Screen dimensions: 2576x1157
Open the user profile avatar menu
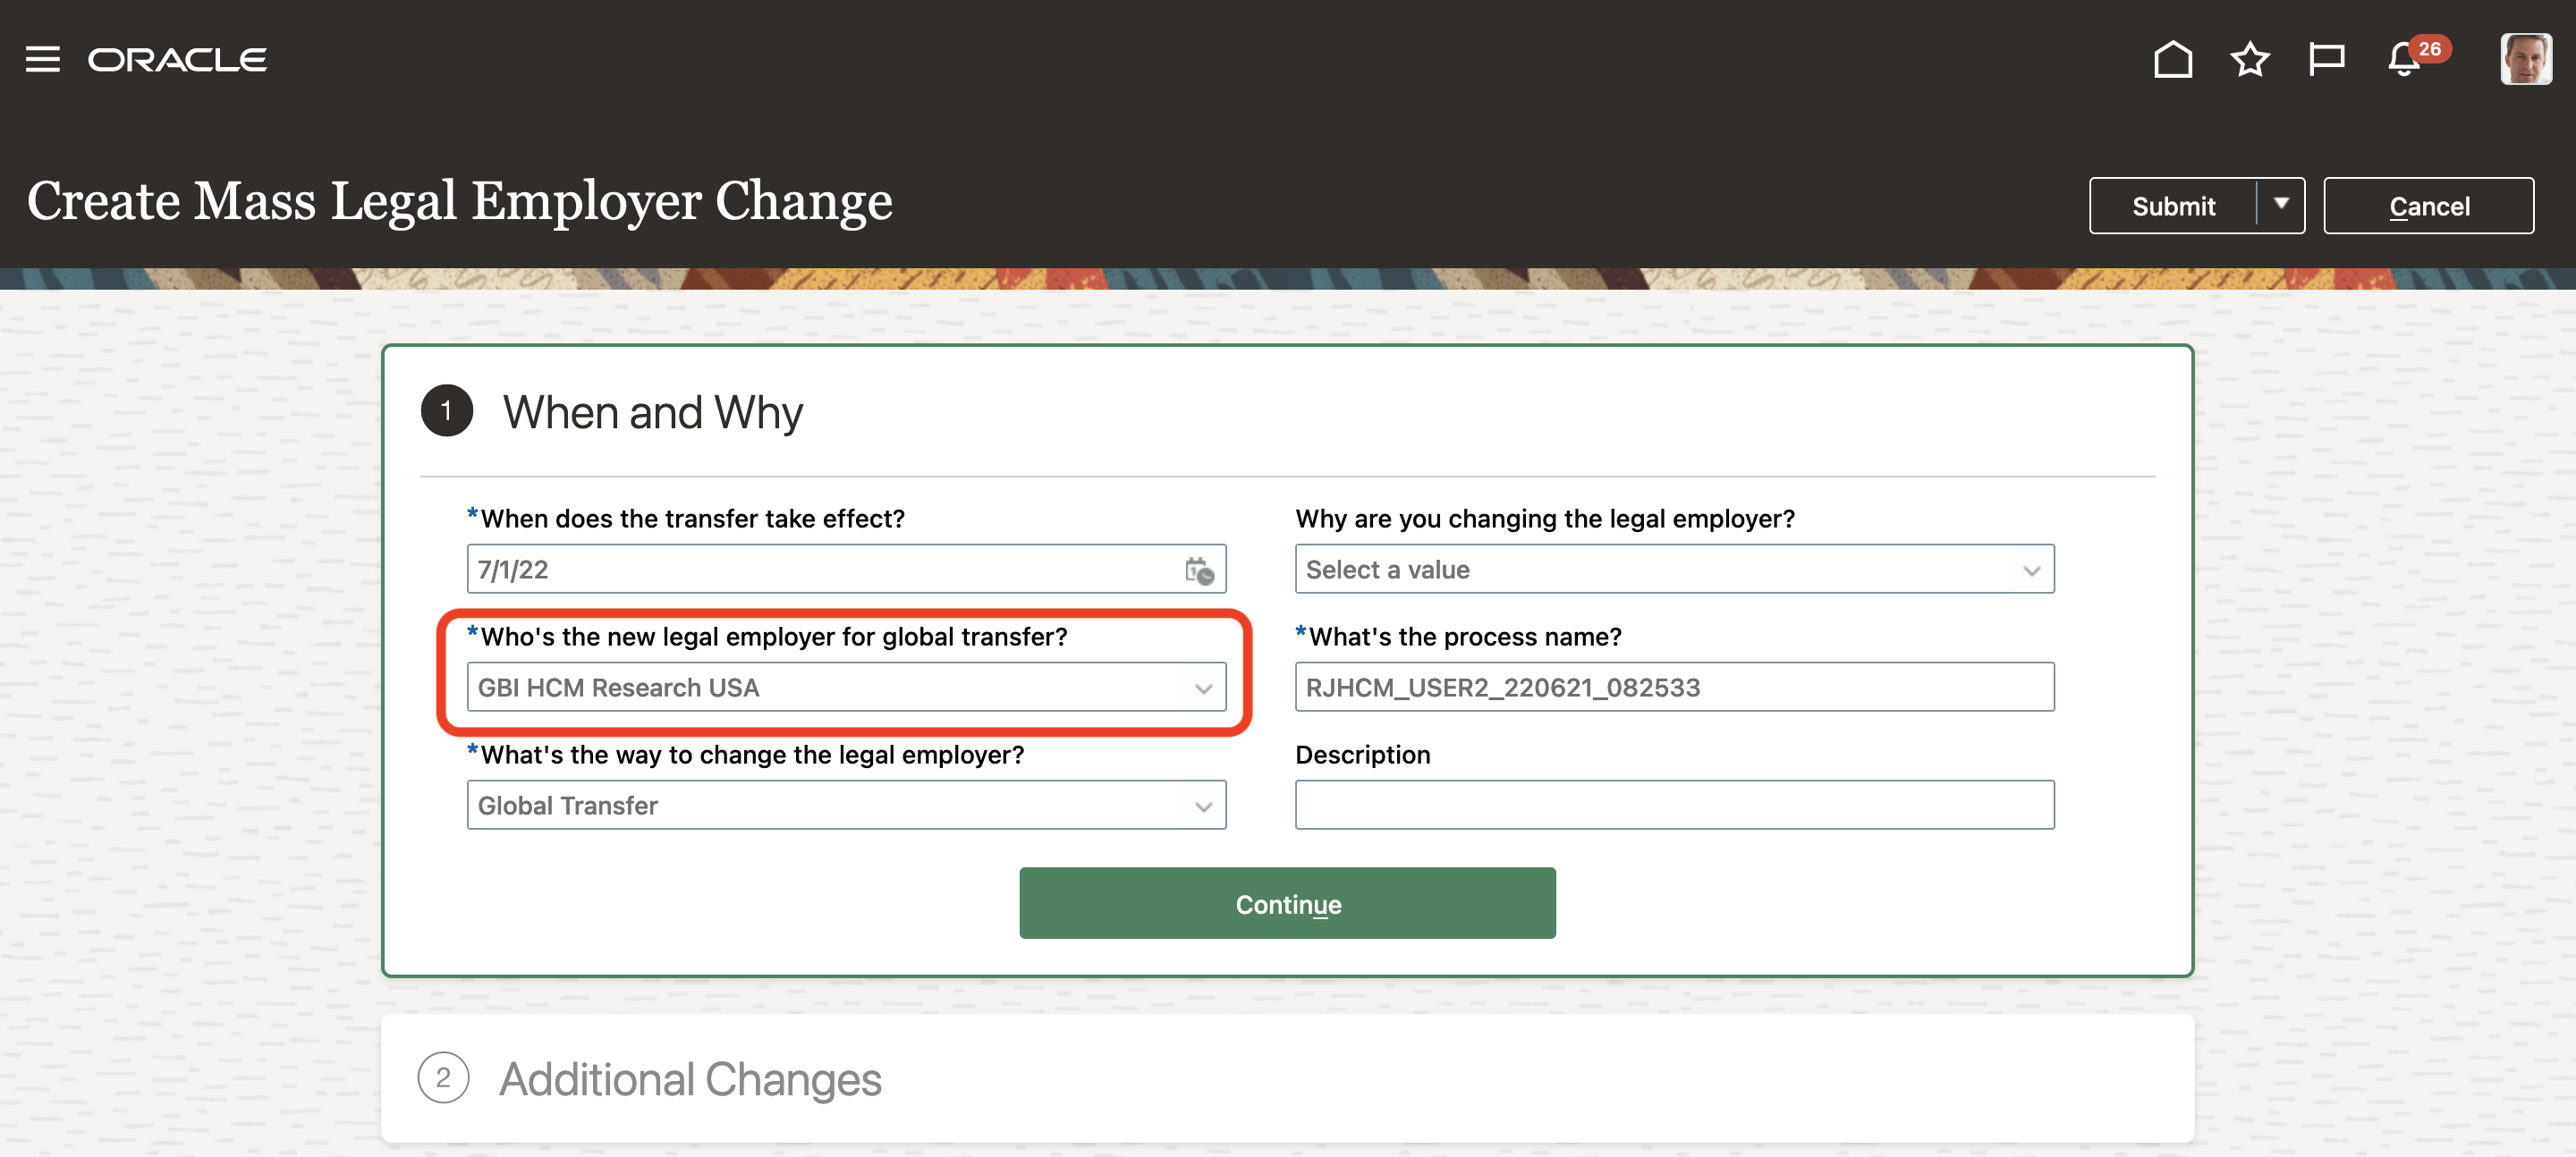[2525, 60]
